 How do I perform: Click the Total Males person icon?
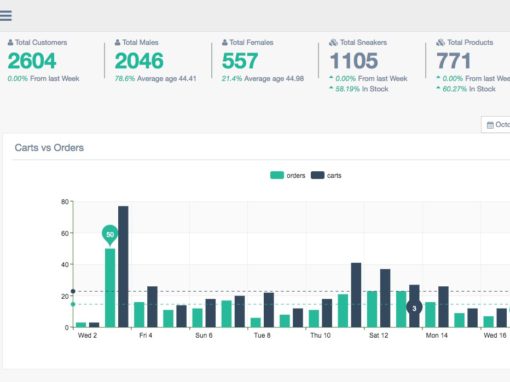pyautogui.click(x=117, y=42)
